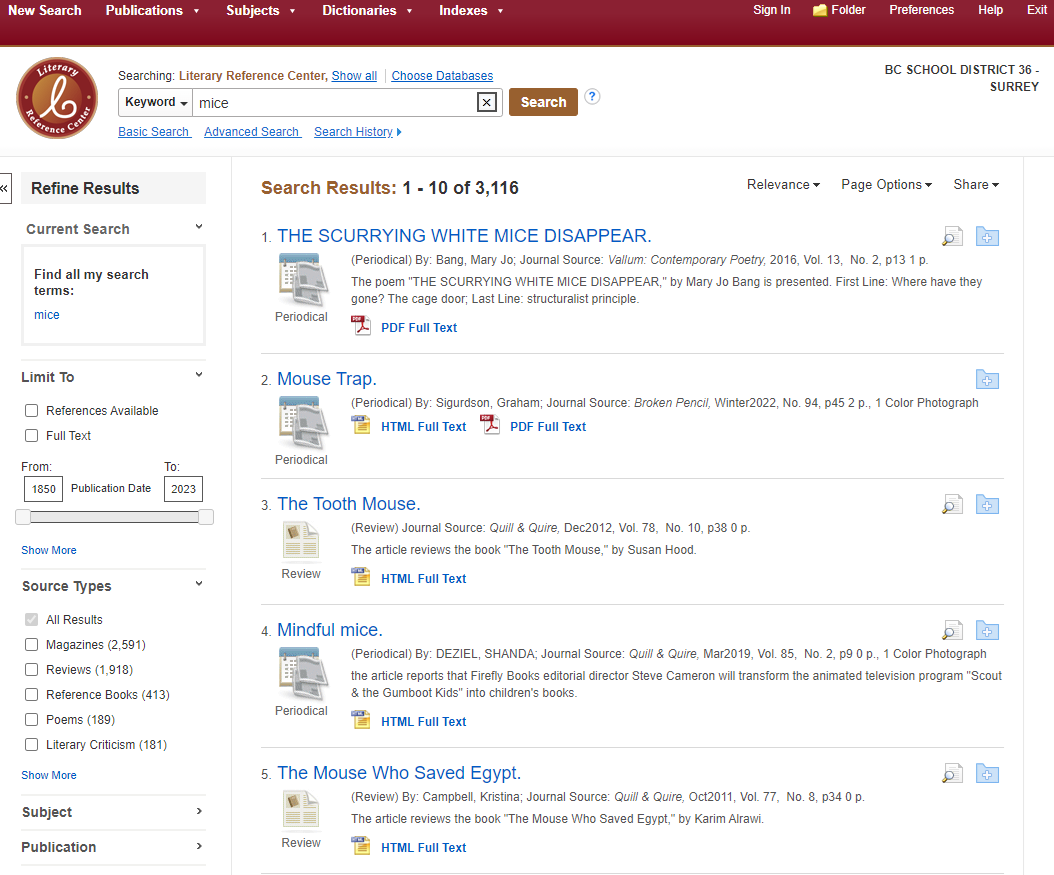
Task: Click PDF icon for Scurrying White Mice
Action: 361,326
